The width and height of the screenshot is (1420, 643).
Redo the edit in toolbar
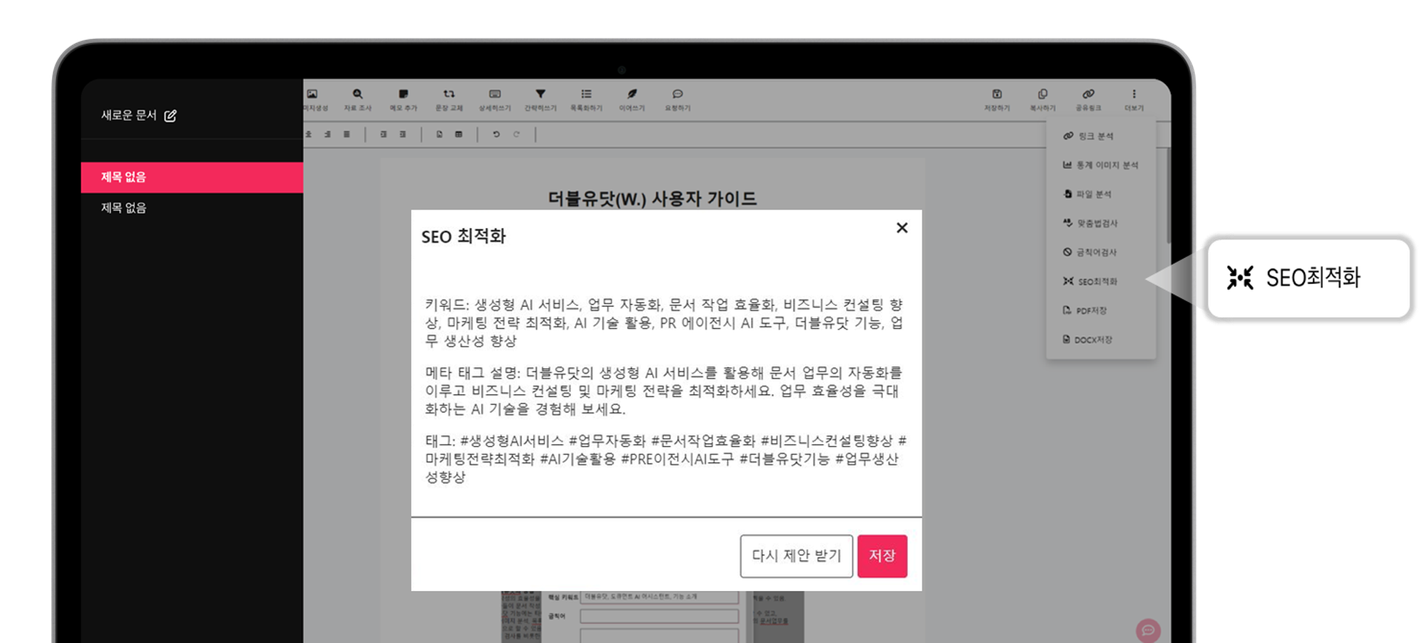pos(516,134)
